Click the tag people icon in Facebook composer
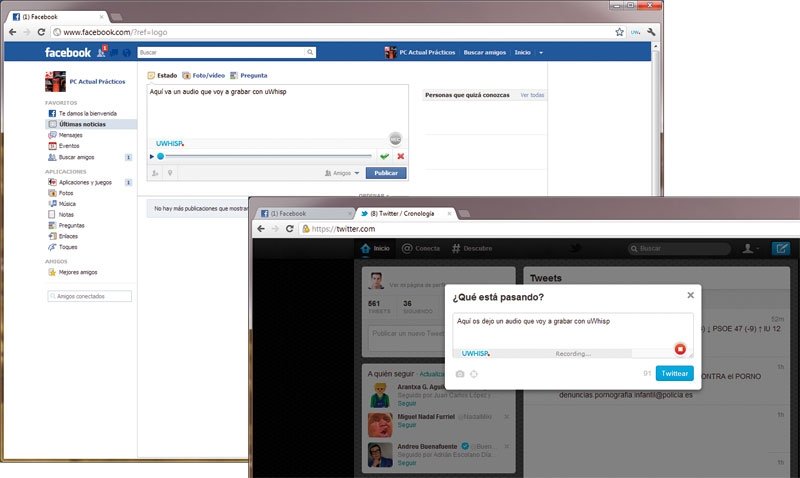The height and width of the screenshot is (478, 800). coord(155,173)
